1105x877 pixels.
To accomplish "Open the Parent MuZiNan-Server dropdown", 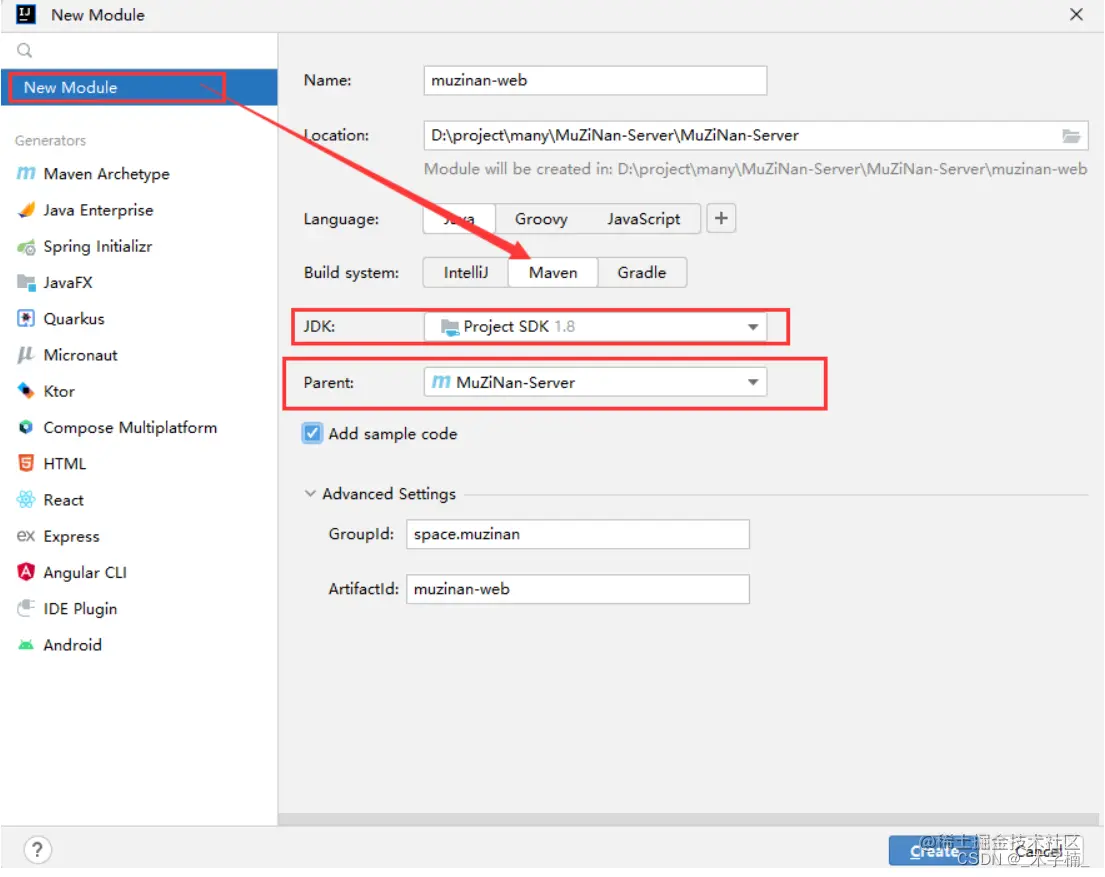I will tap(595, 382).
